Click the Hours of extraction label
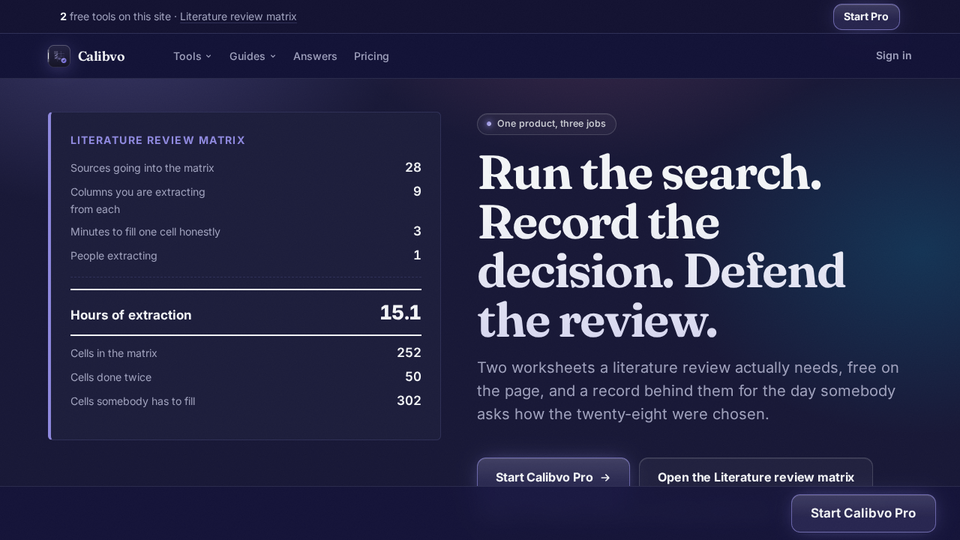The height and width of the screenshot is (540, 960). [x=131, y=315]
